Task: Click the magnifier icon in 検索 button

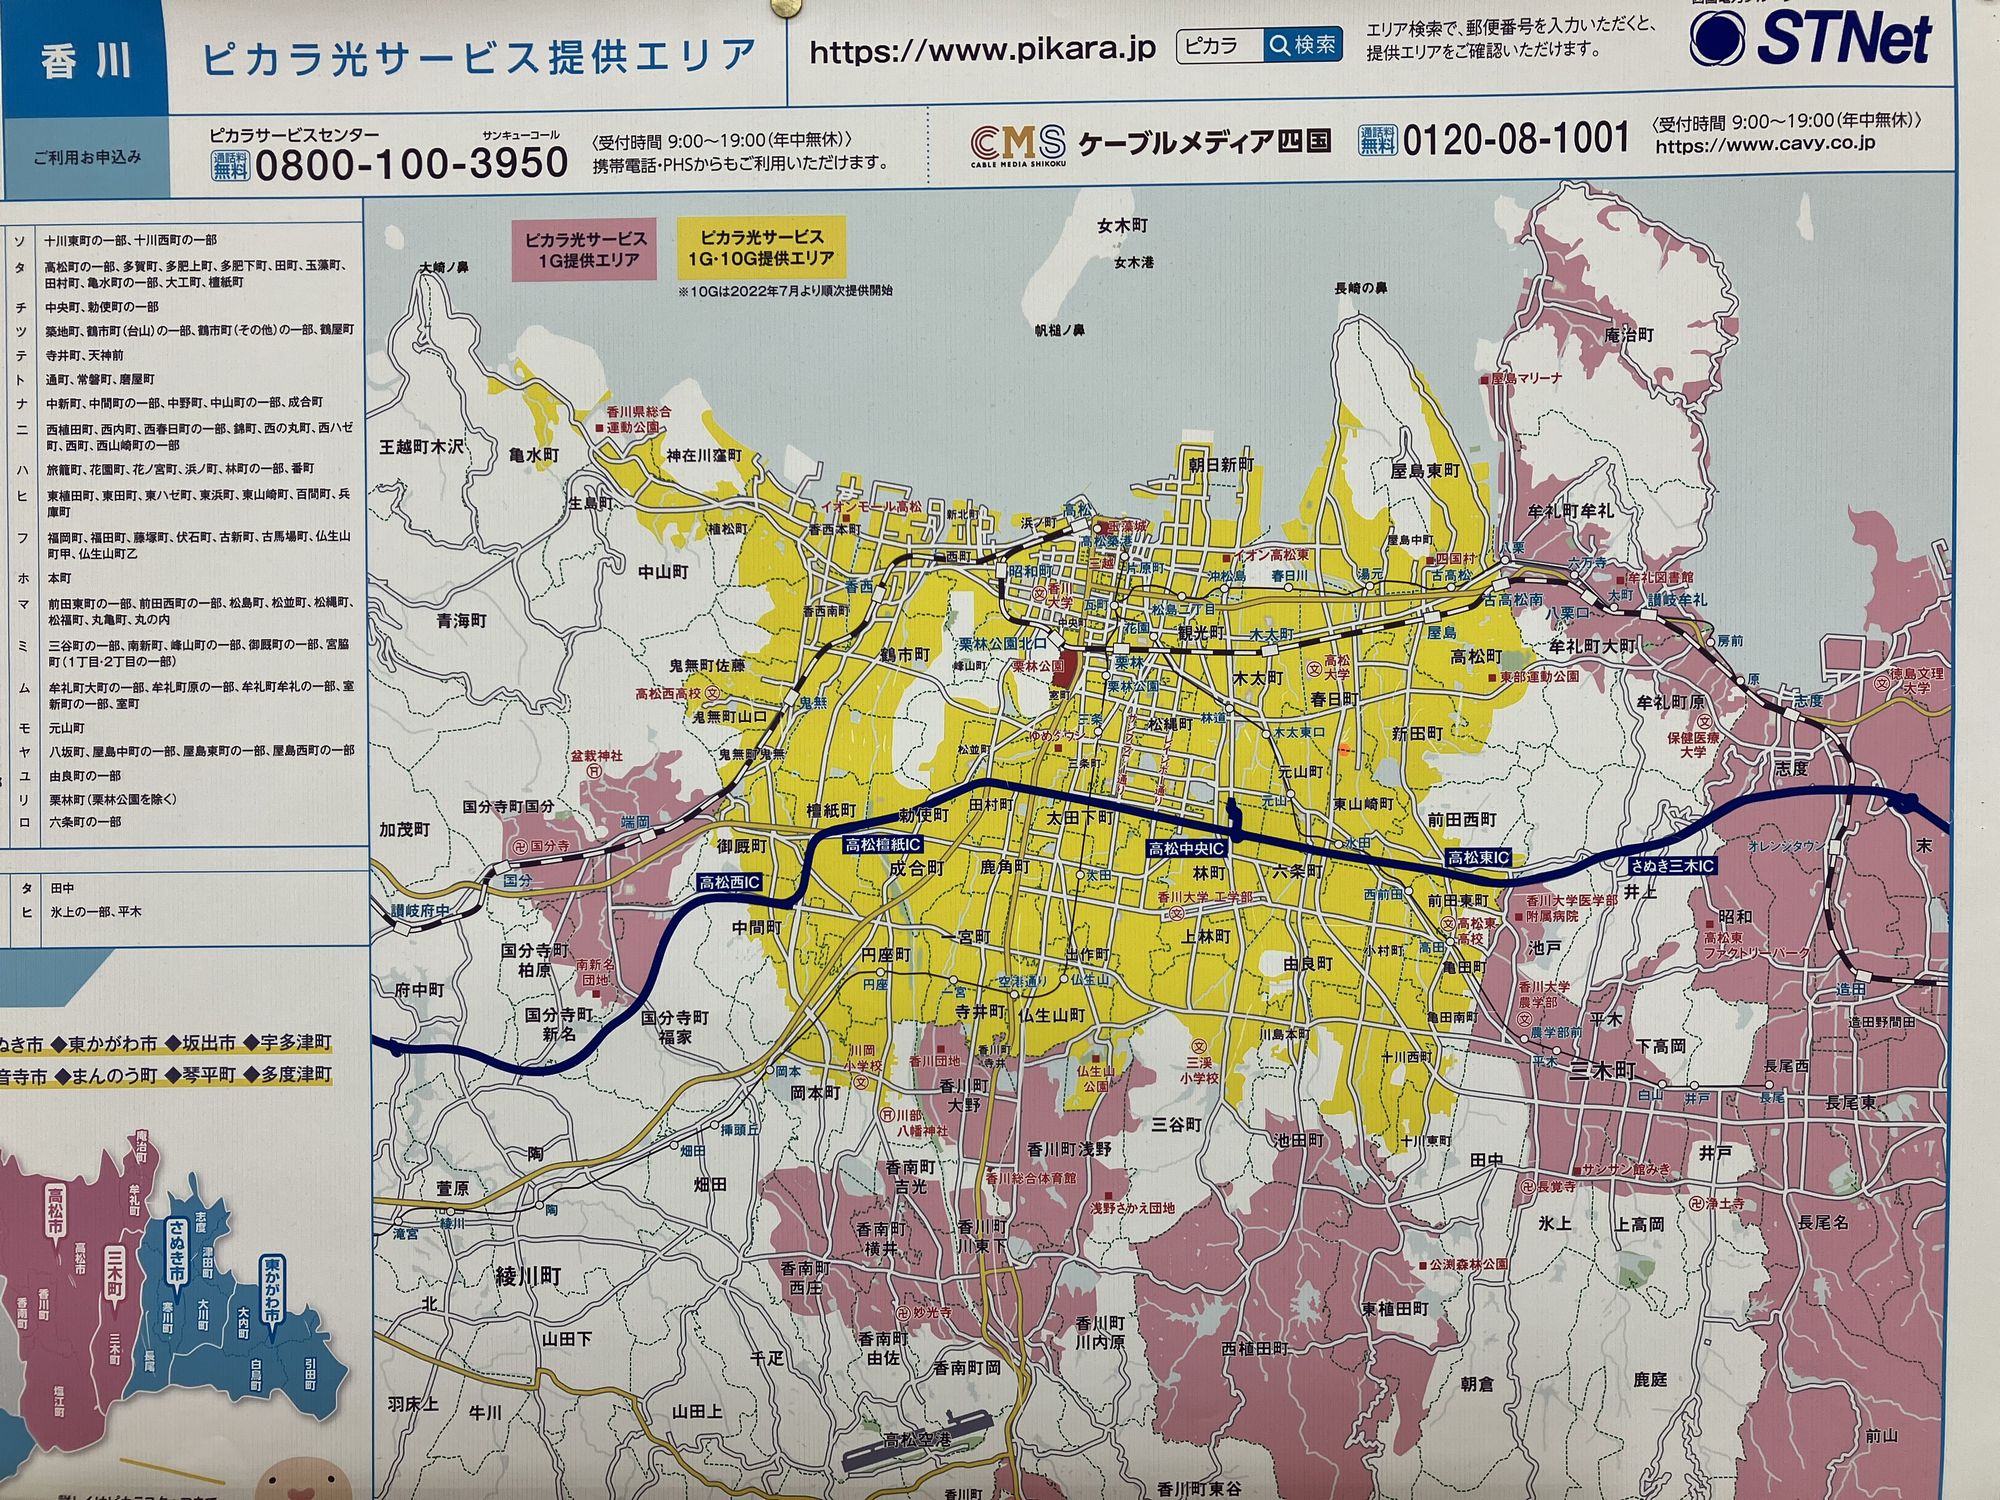Action: point(1279,46)
